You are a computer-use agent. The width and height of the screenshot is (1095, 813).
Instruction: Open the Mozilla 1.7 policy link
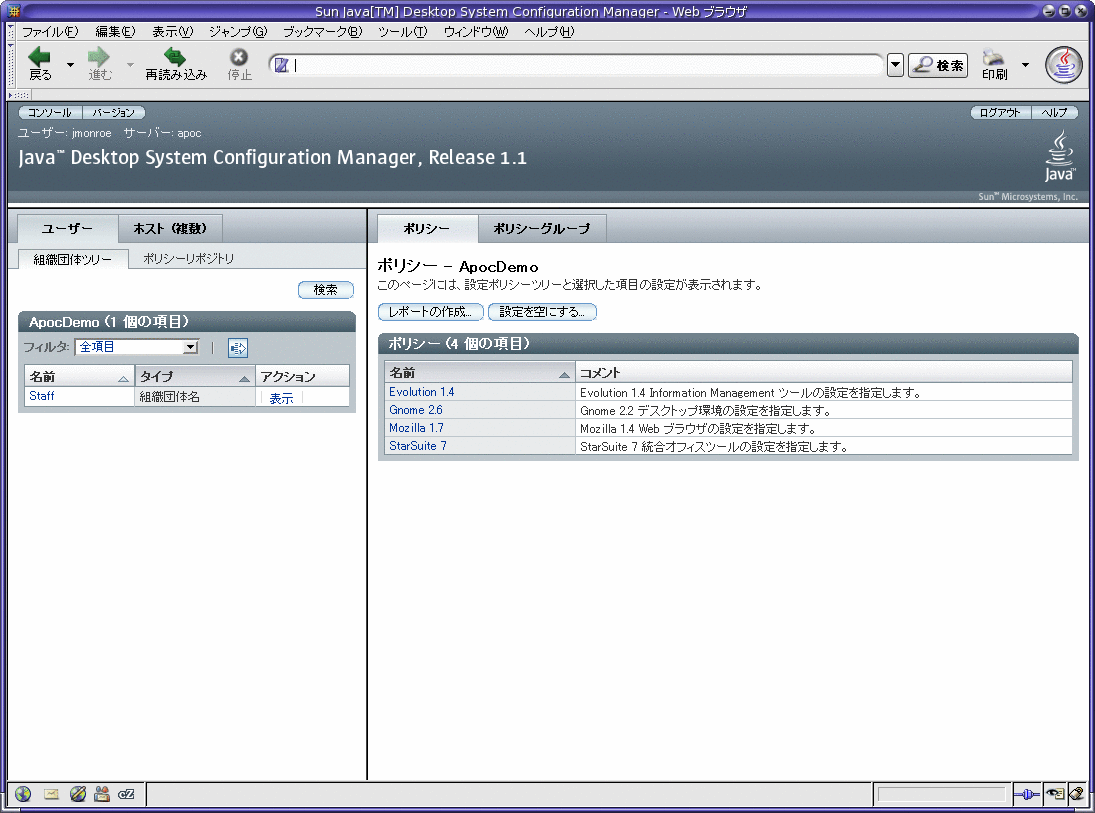(x=416, y=428)
